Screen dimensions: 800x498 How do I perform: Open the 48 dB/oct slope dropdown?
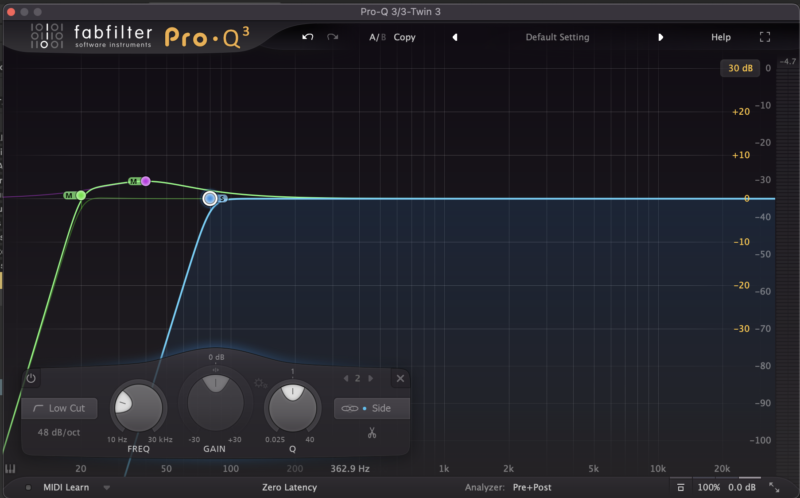click(x=59, y=432)
